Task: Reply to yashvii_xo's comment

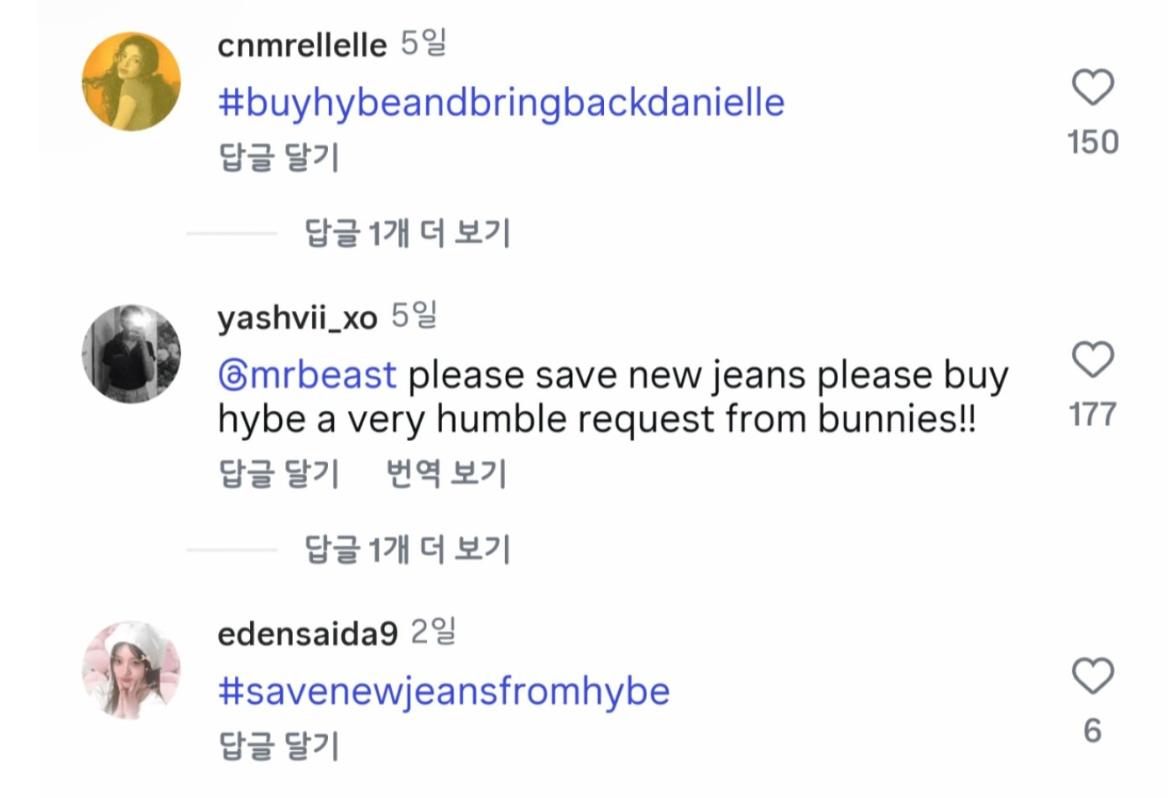Action: (x=279, y=473)
